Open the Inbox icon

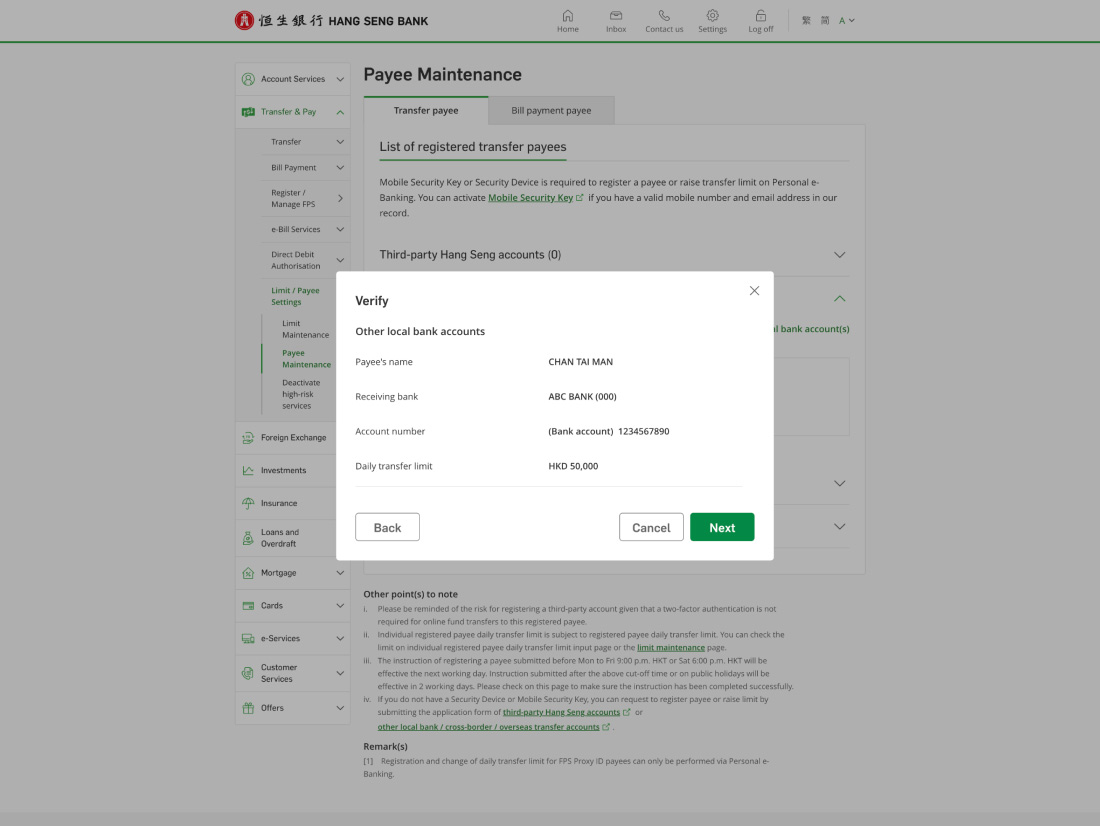point(616,16)
